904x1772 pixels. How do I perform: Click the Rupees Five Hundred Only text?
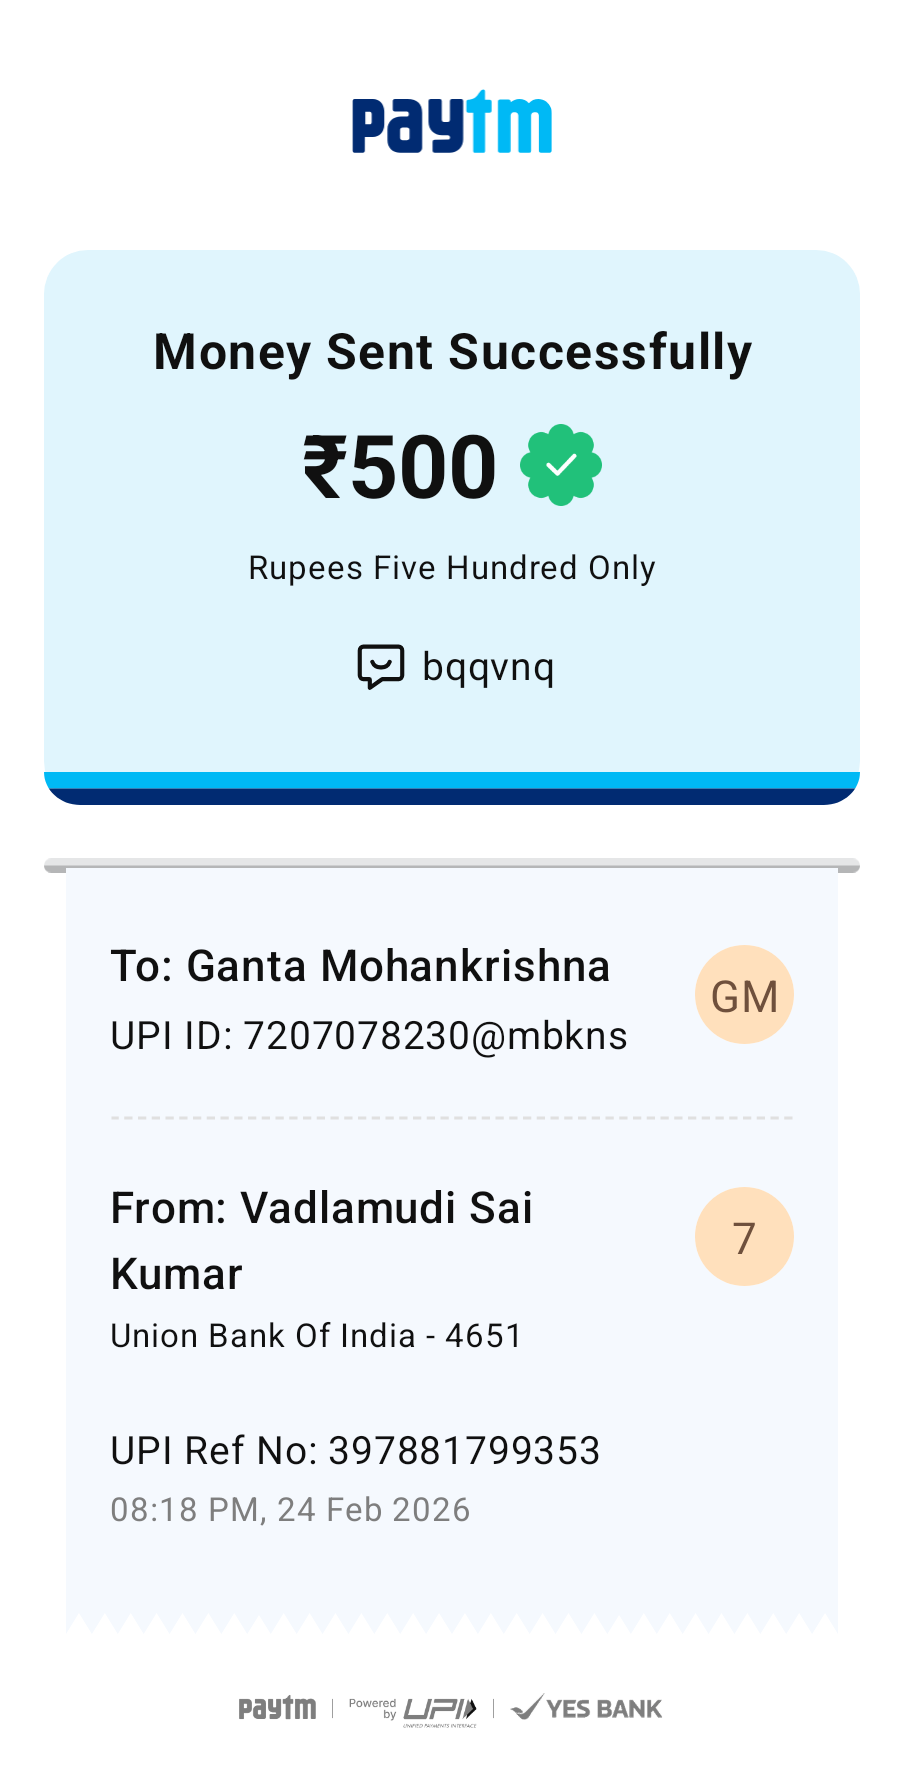coord(452,568)
